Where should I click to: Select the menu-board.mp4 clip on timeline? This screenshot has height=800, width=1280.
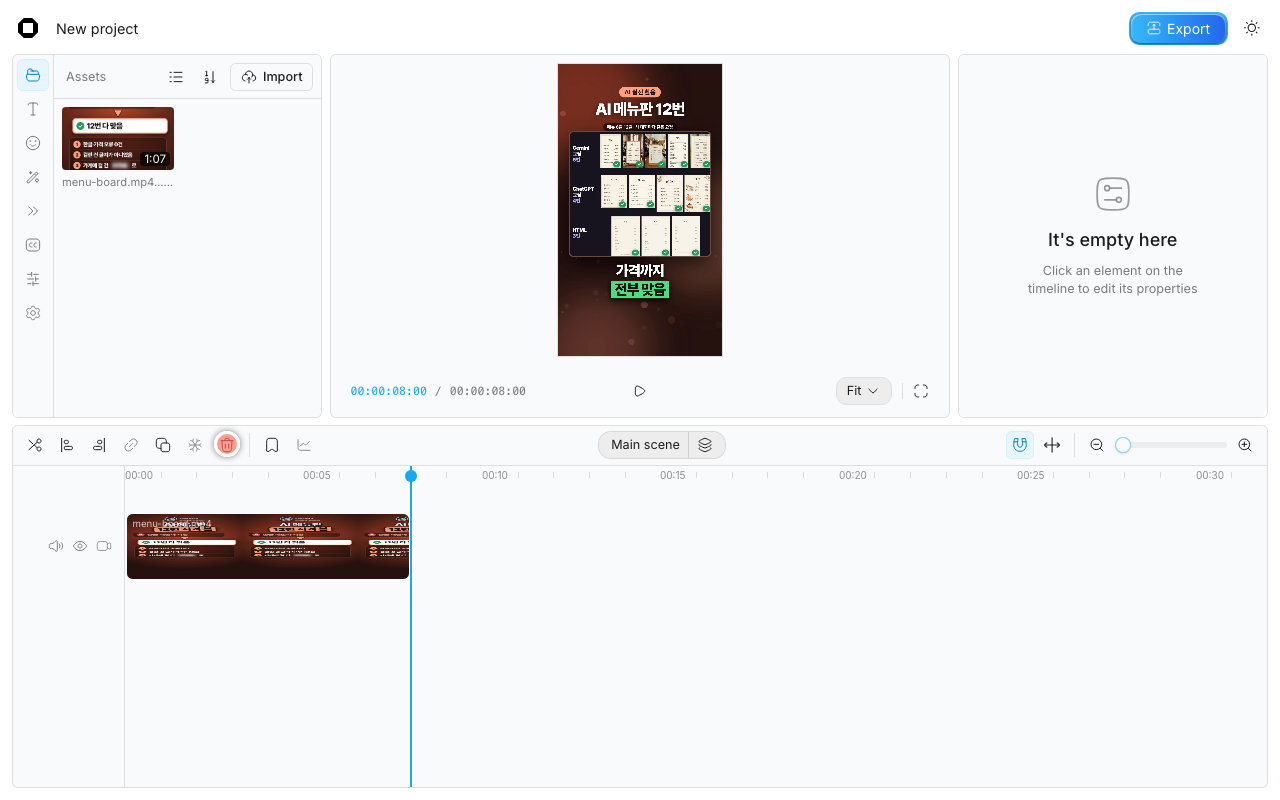[268, 546]
